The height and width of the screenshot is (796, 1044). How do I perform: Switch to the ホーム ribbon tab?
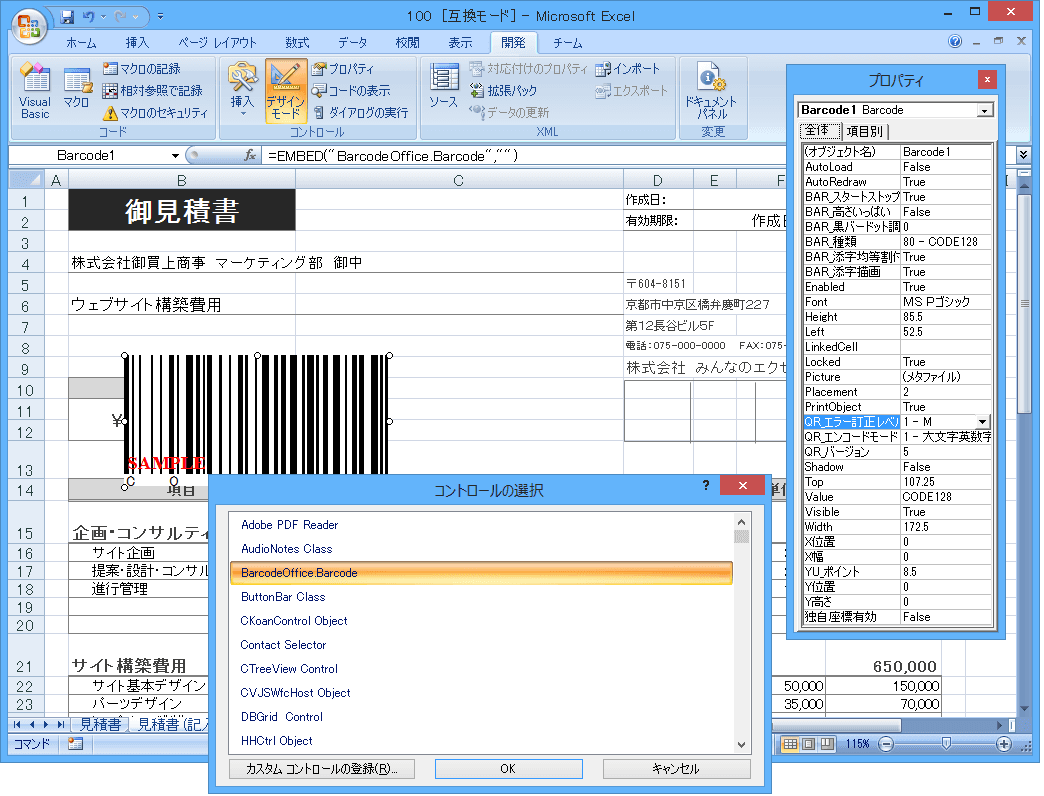[x=81, y=43]
